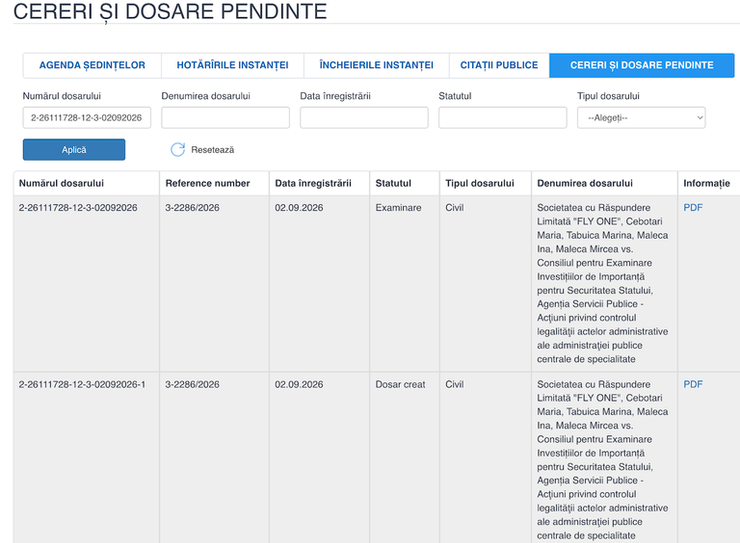This screenshot has height=543, width=740.
Task: Focus the Numărul dosarului input field
Action: point(87,117)
